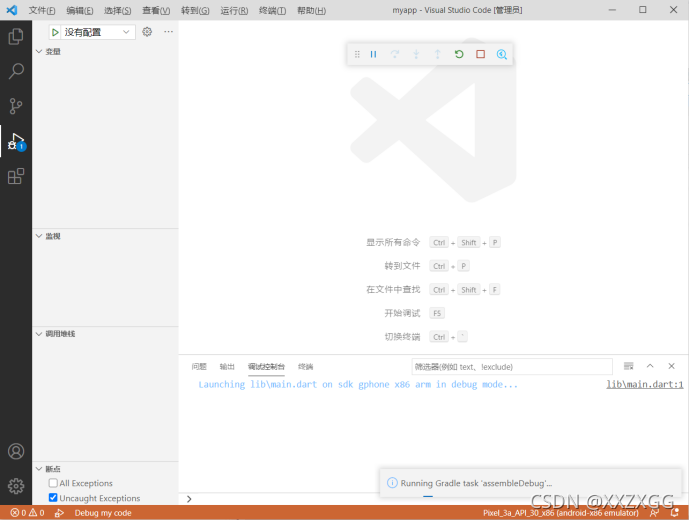Click the Step Into debug button

[x=416, y=54]
